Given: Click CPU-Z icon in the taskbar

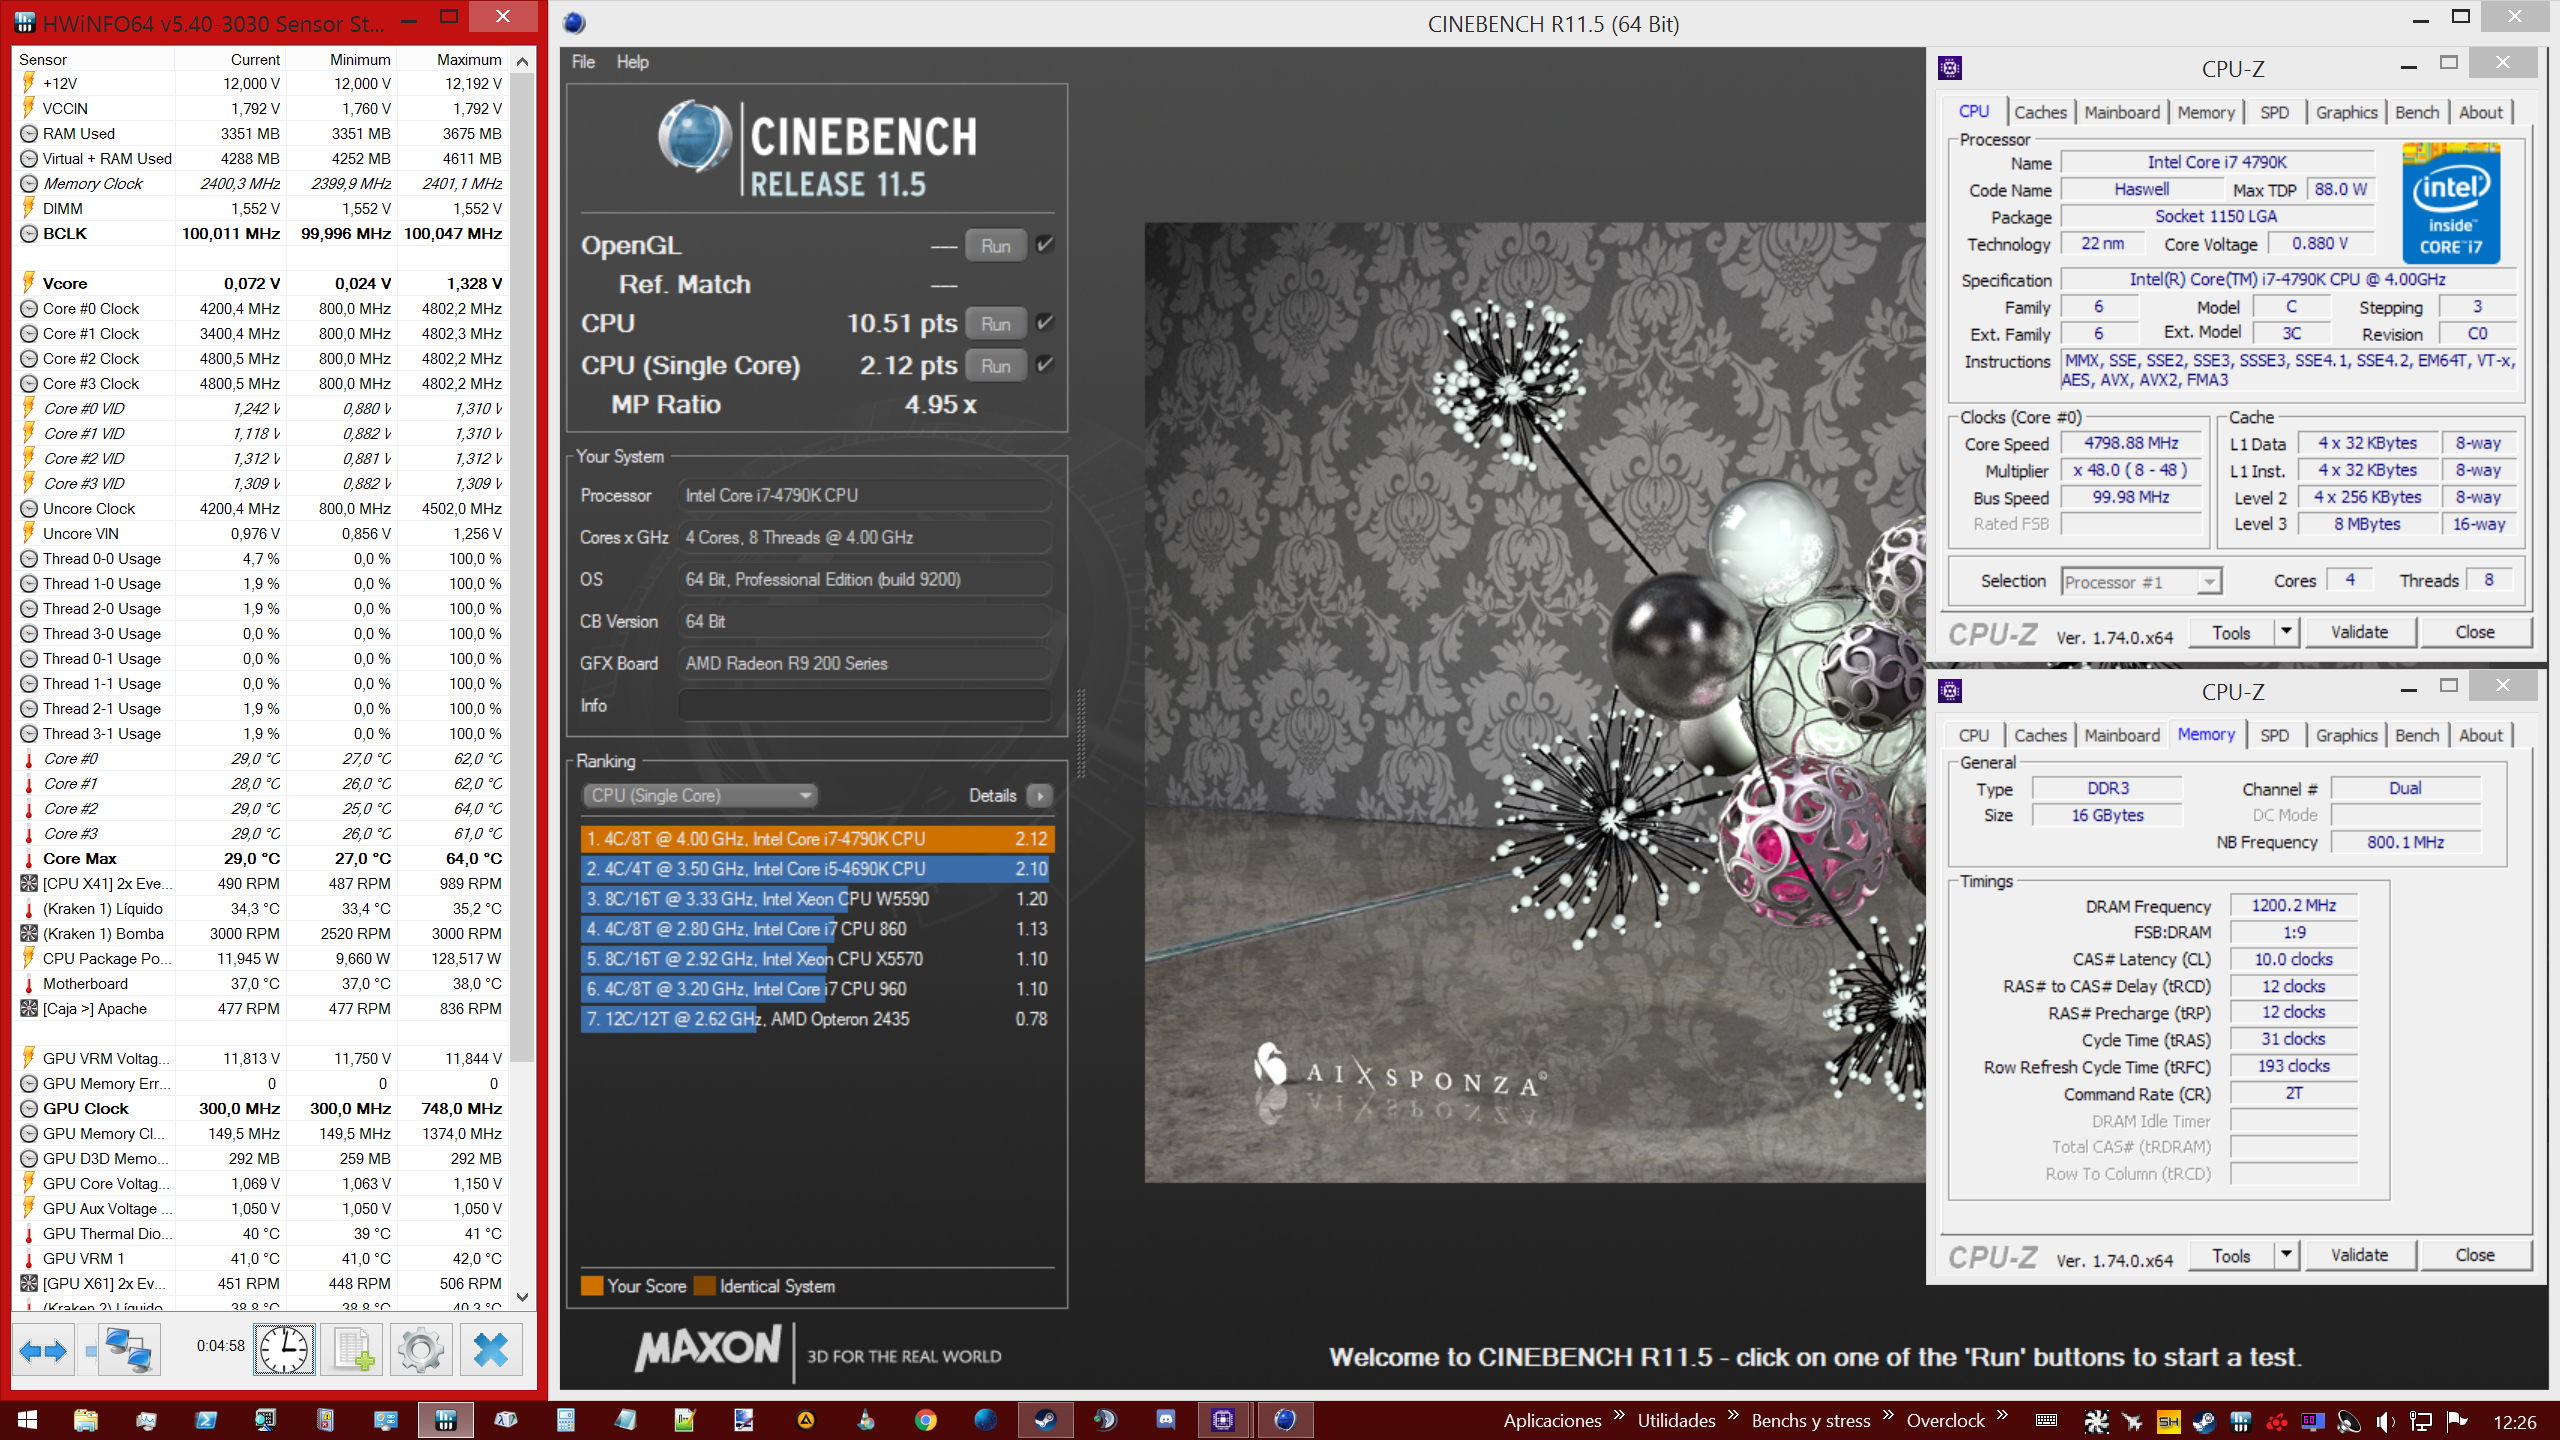Looking at the screenshot, I should tap(1224, 1420).
